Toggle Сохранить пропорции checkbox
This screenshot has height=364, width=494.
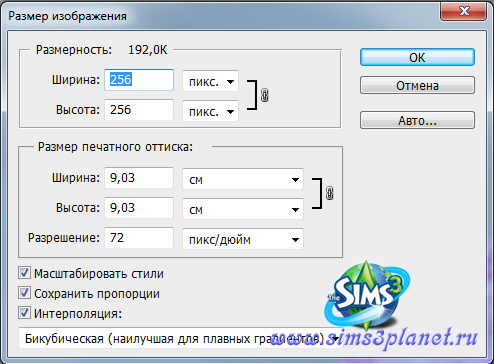(x=24, y=293)
